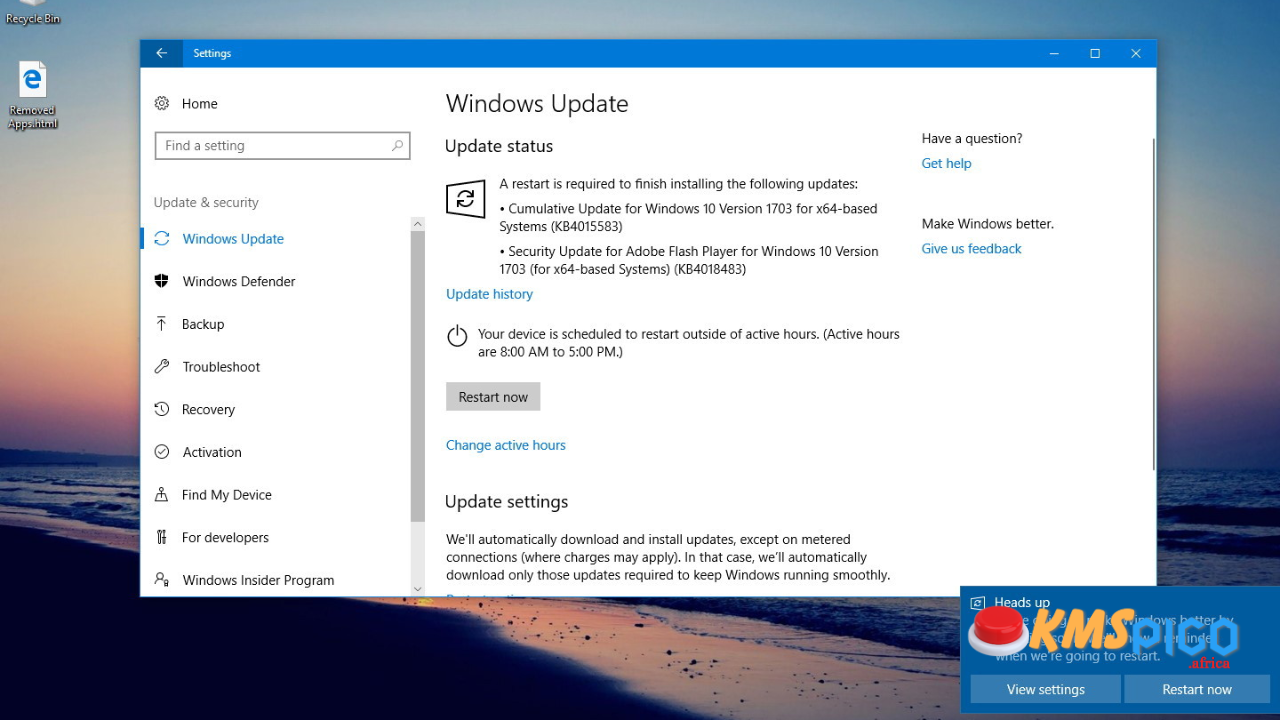
Task: Click the Heads up notification title
Action: (x=1022, y=602)
